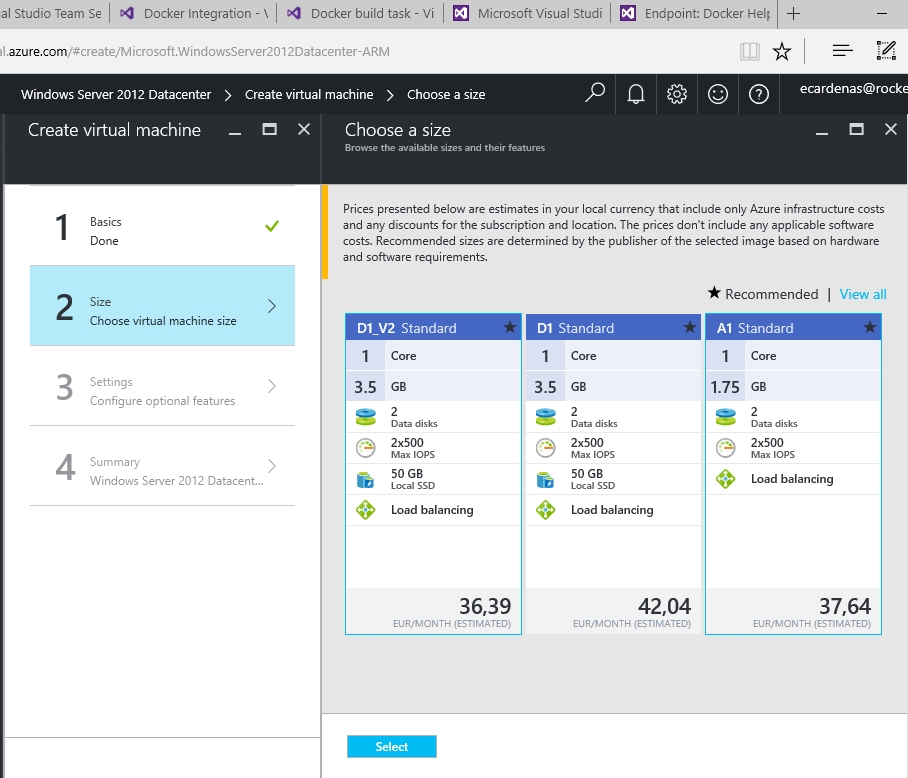Click the data disks icon in D1_V2 card
Image resolution: width=908 pixels, height=778 pixels.
[x=365, y=417]
